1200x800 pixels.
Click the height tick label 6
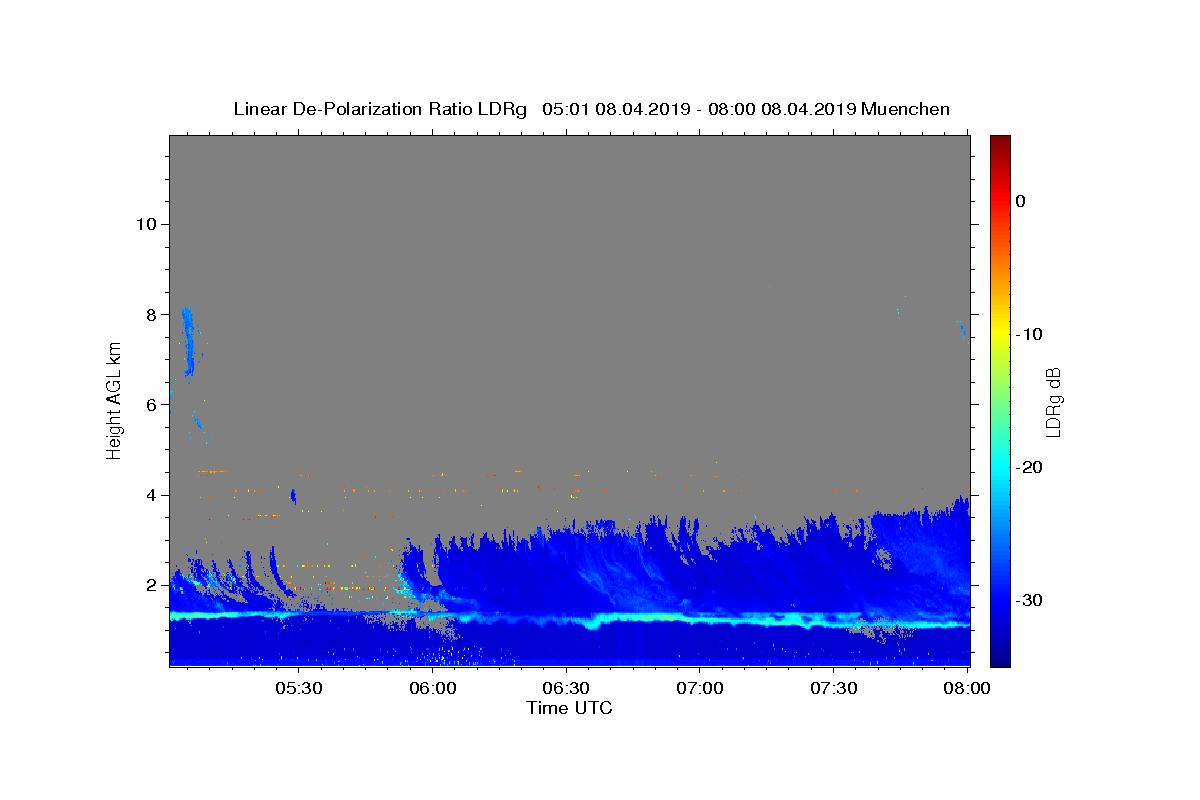point(151,404)
